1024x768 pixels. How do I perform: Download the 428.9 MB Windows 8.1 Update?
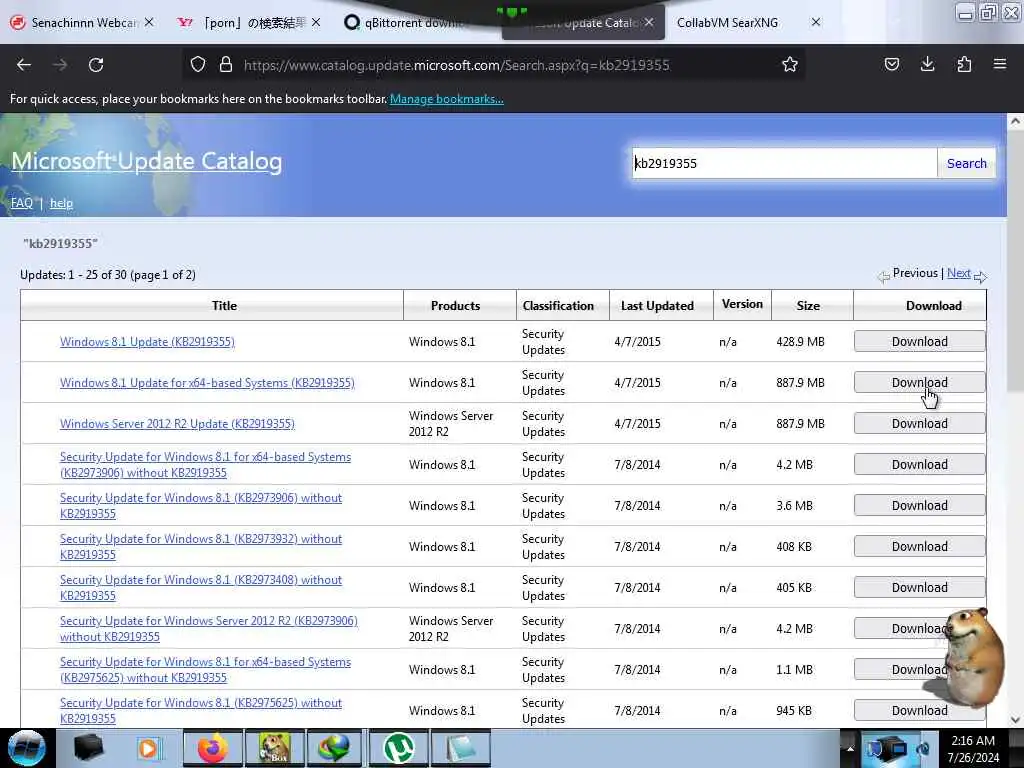(920, 342)
